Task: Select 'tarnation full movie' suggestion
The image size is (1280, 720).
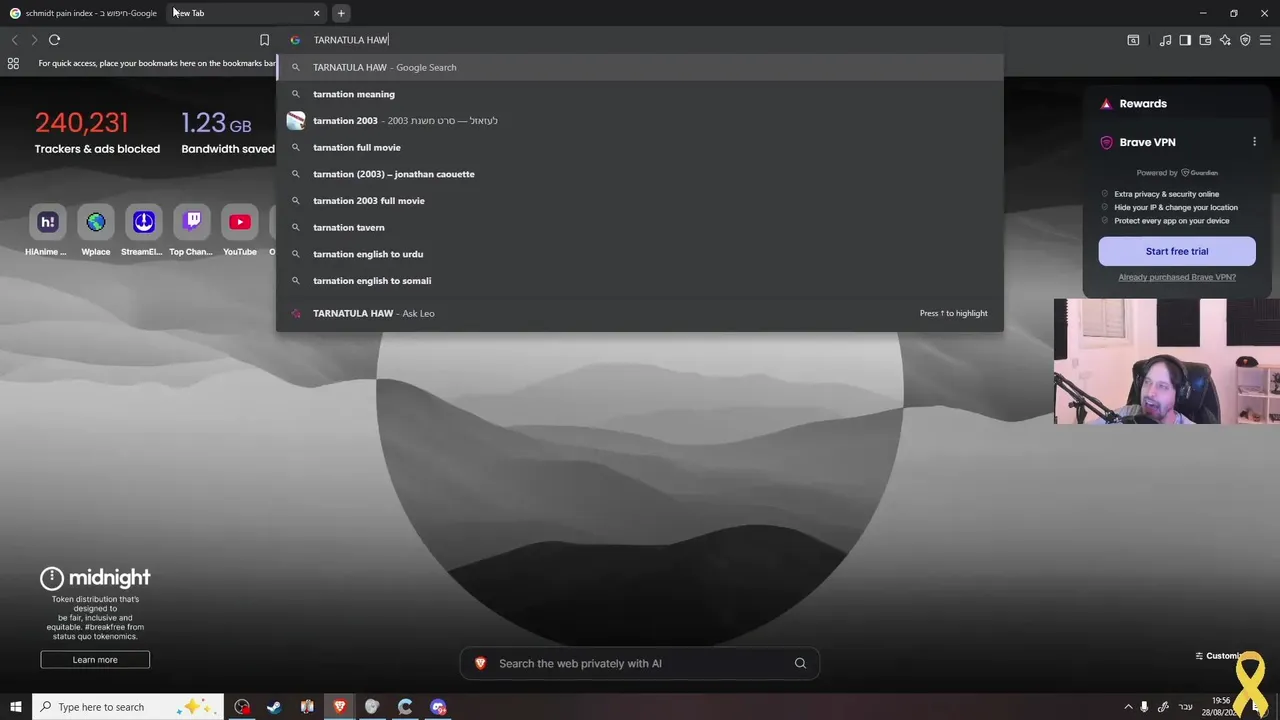Action: tap(640, 147)
